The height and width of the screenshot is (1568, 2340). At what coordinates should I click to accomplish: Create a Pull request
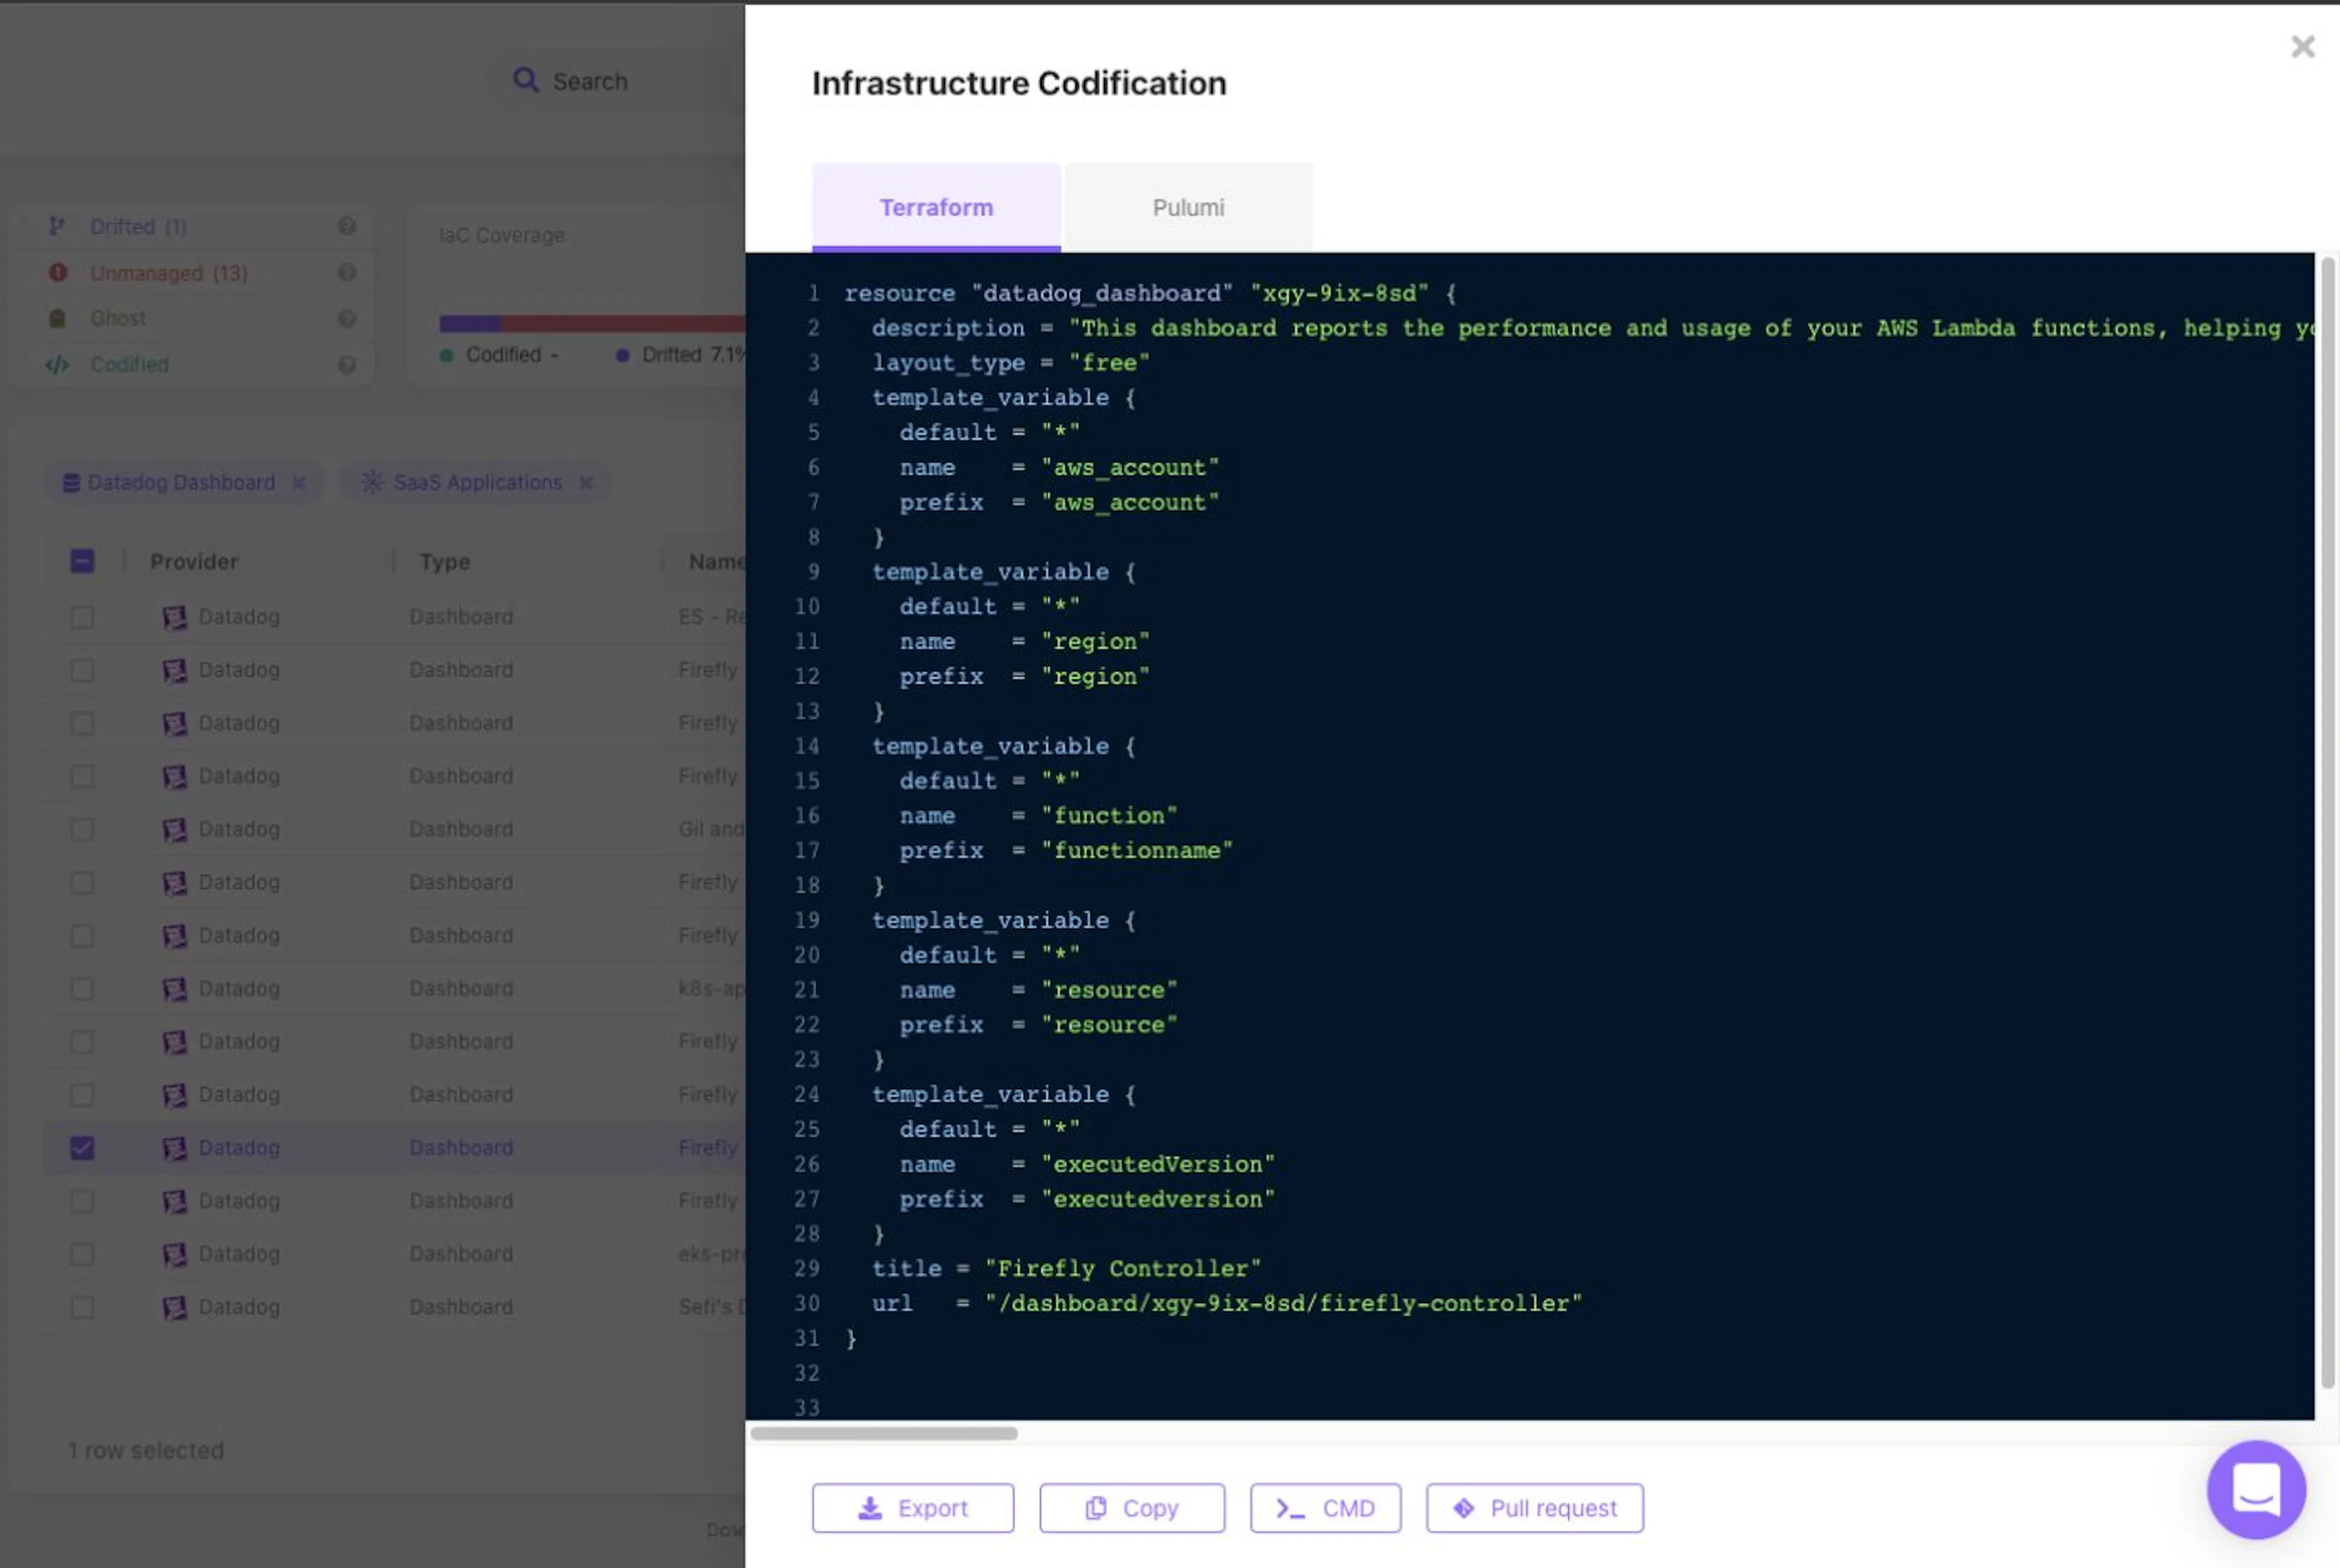1535,1508
